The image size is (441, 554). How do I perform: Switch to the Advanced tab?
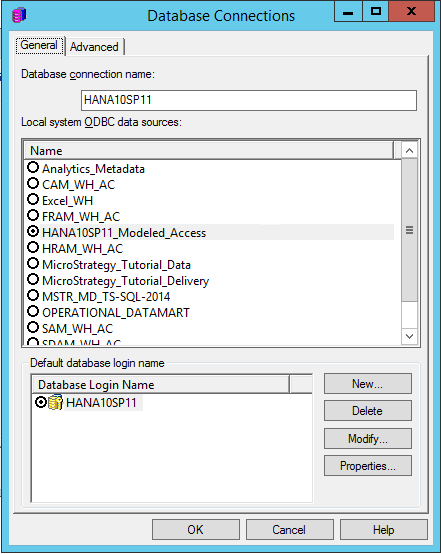coord(94,47)
